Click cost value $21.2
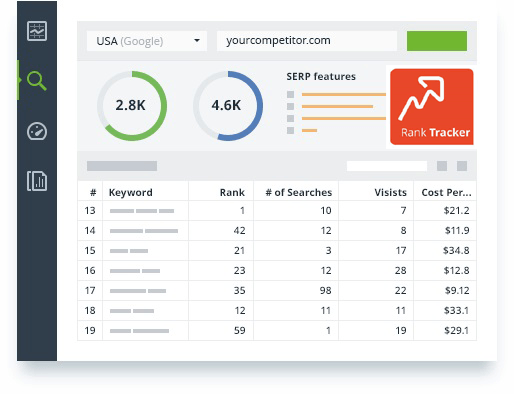This screenshot has height=394, width=514. [x=456, y=210]
